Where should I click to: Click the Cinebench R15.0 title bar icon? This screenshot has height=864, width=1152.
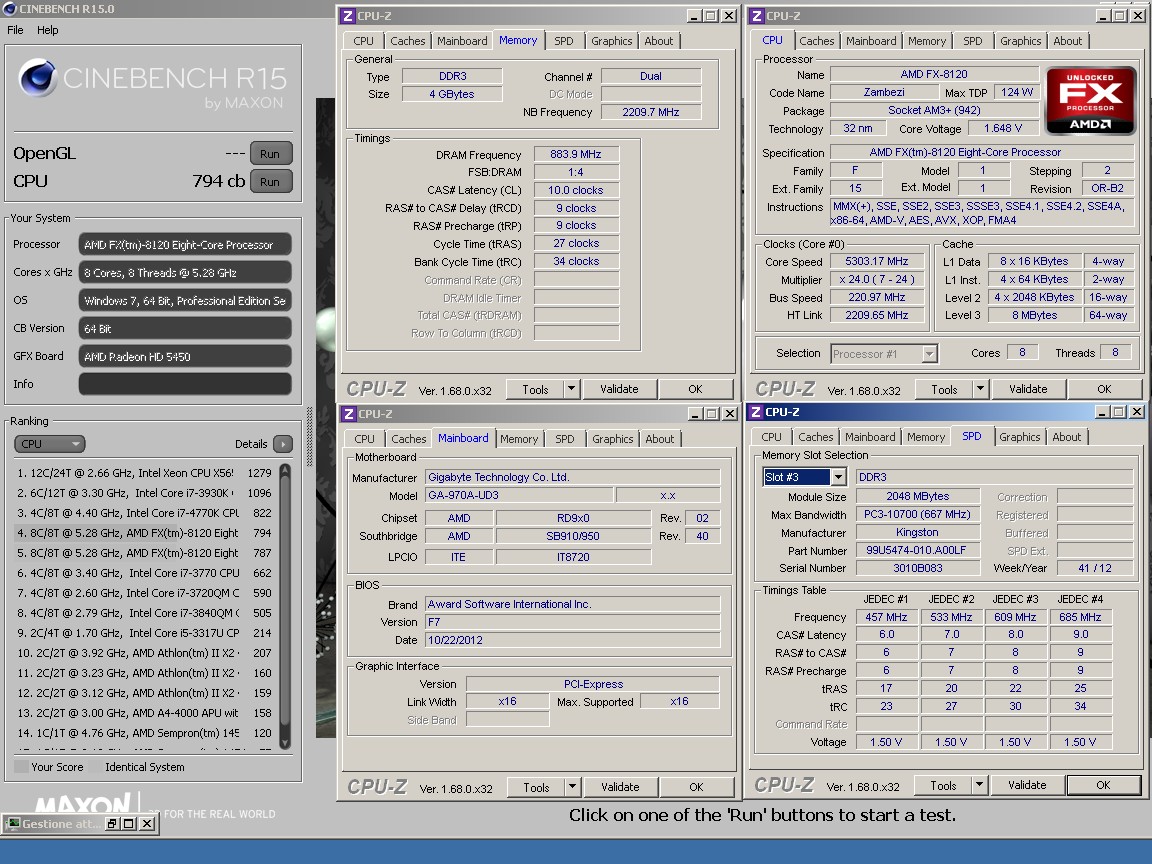[x=10, y=9]
